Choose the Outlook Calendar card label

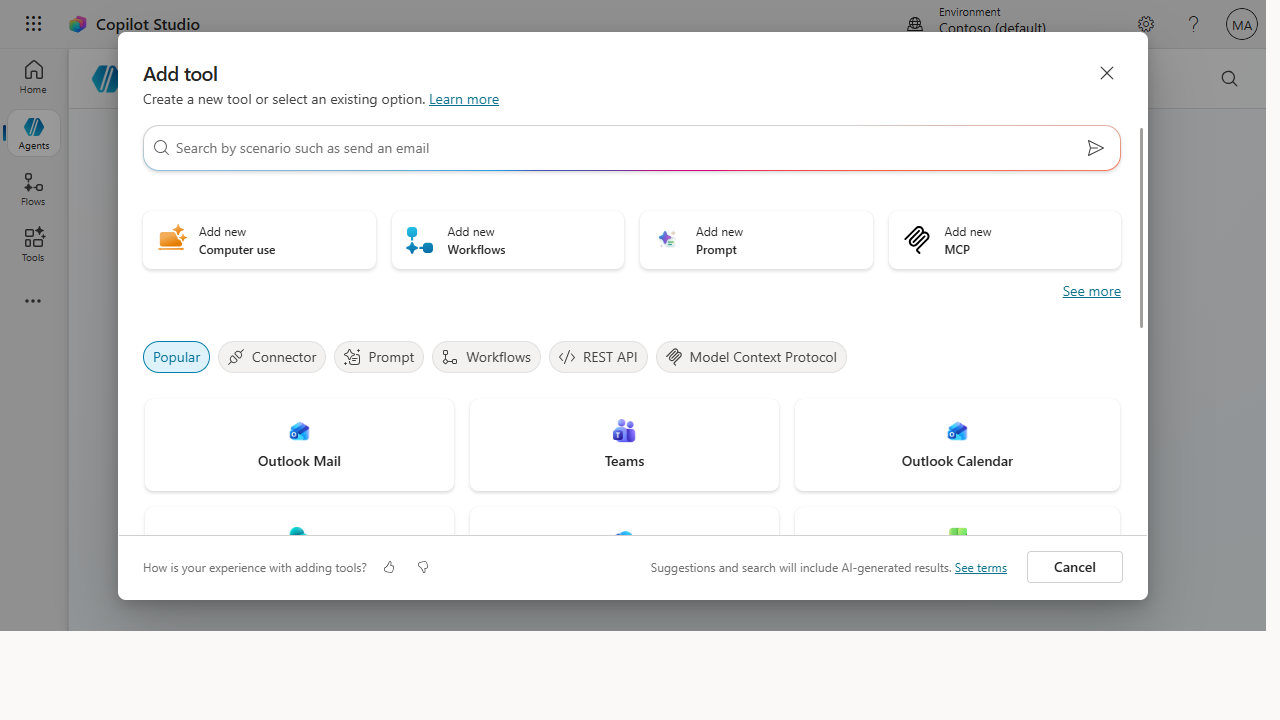click(x=957, y=461)
